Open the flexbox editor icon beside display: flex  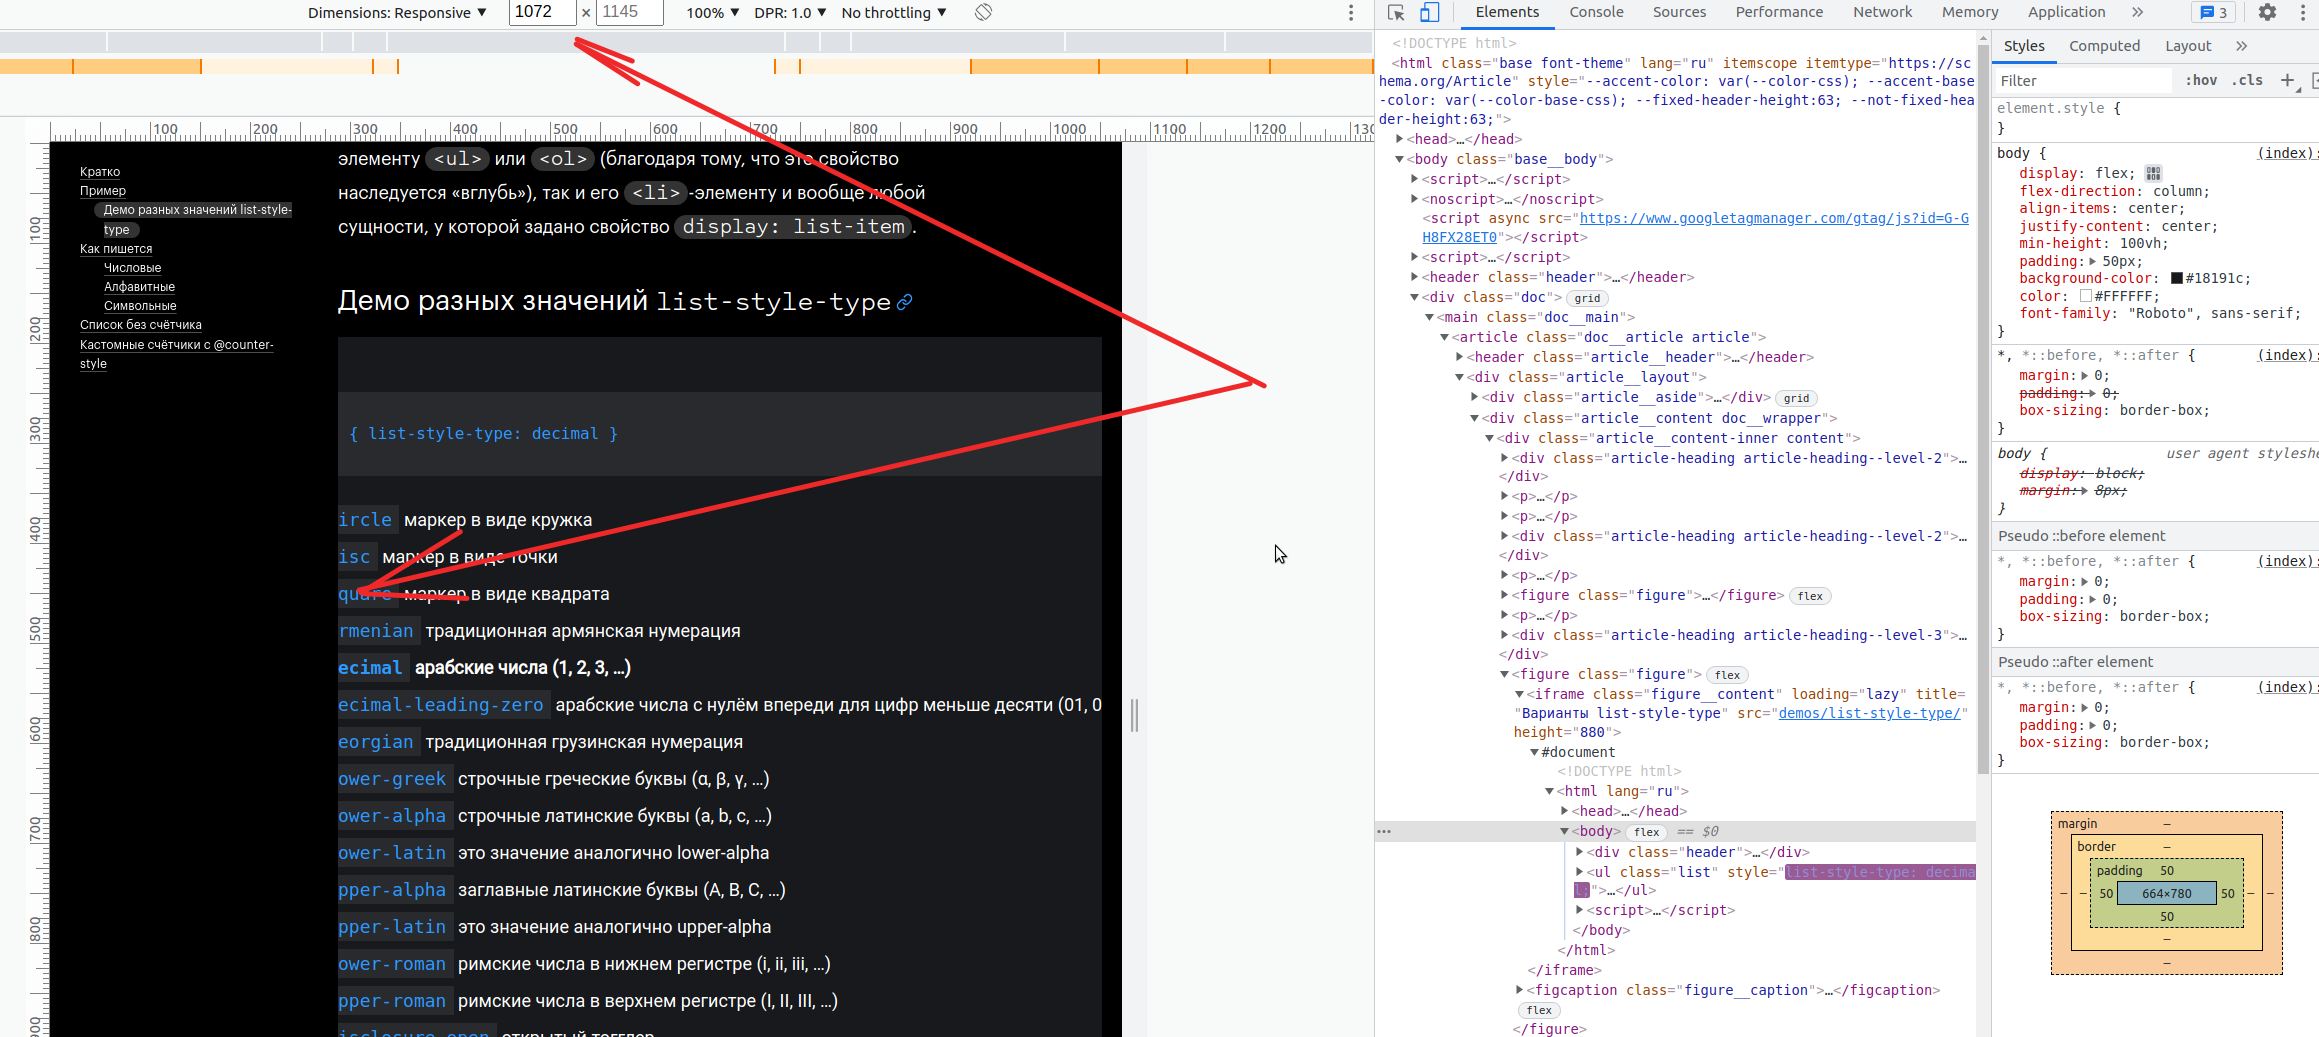[x=2156, y=173]
